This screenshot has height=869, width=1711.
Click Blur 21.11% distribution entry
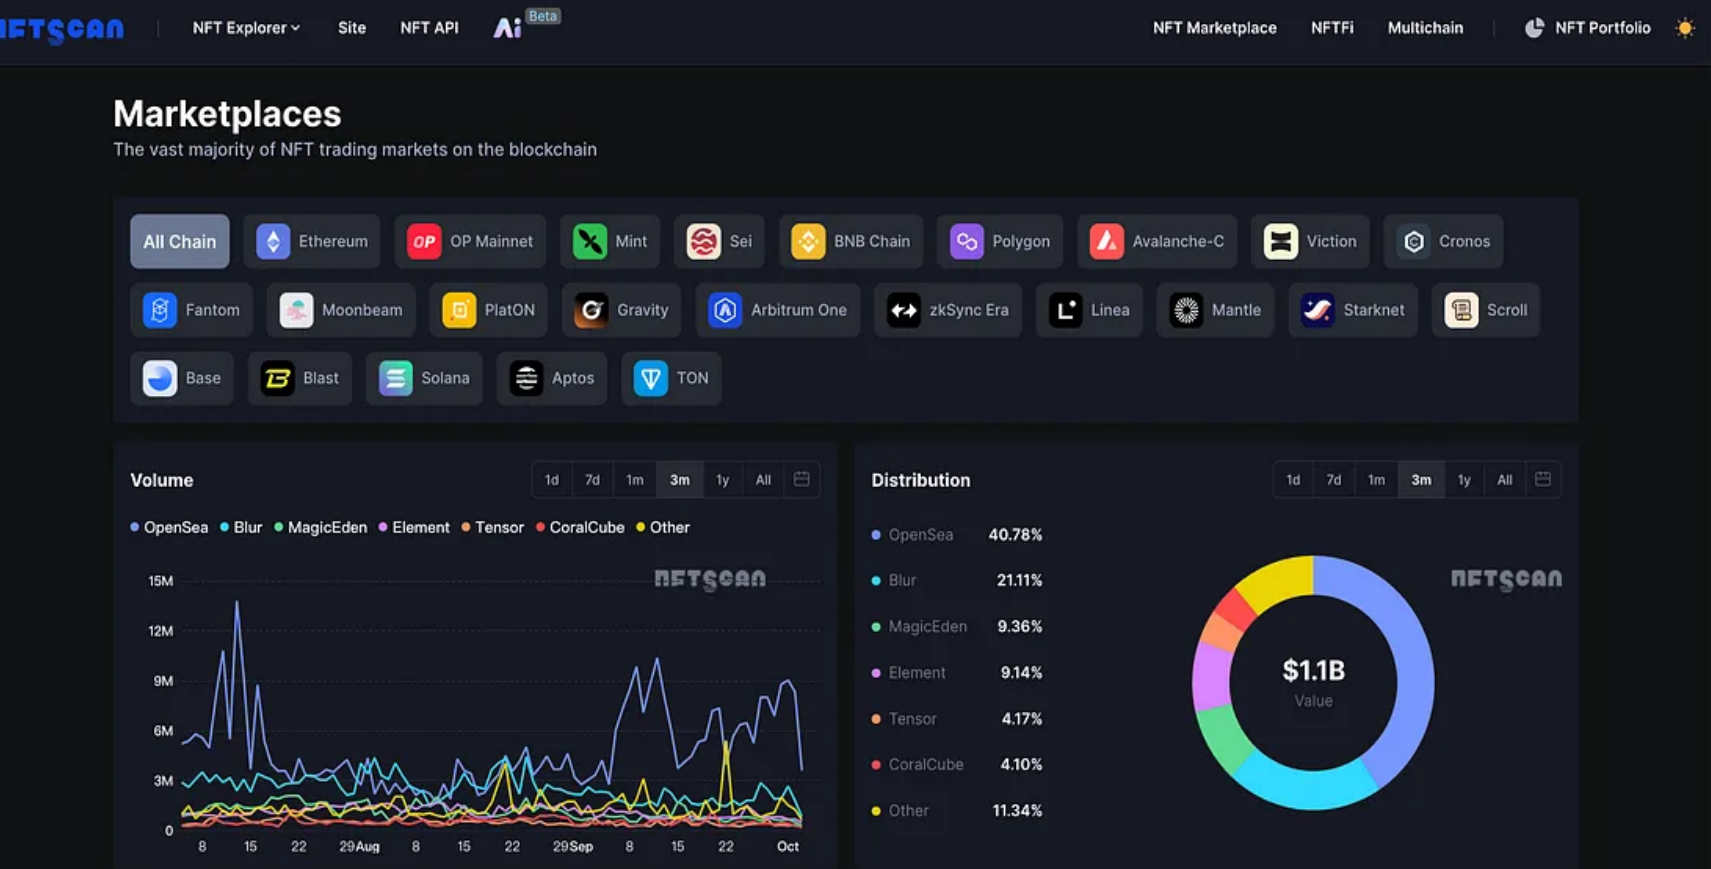click(x=957, y=580)
